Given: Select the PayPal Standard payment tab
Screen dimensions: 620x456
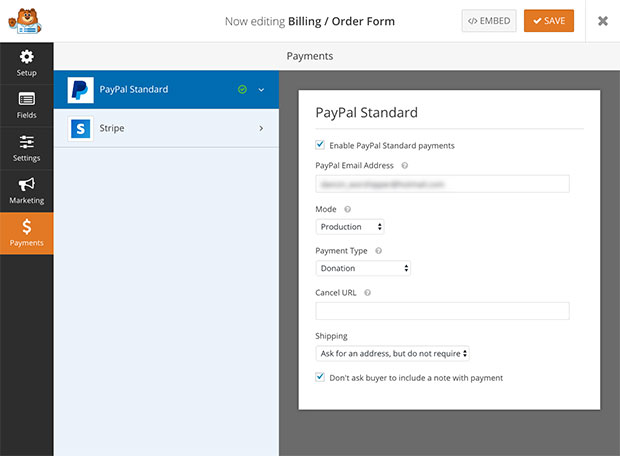Looking at the screenshot, I should [166, 90].
